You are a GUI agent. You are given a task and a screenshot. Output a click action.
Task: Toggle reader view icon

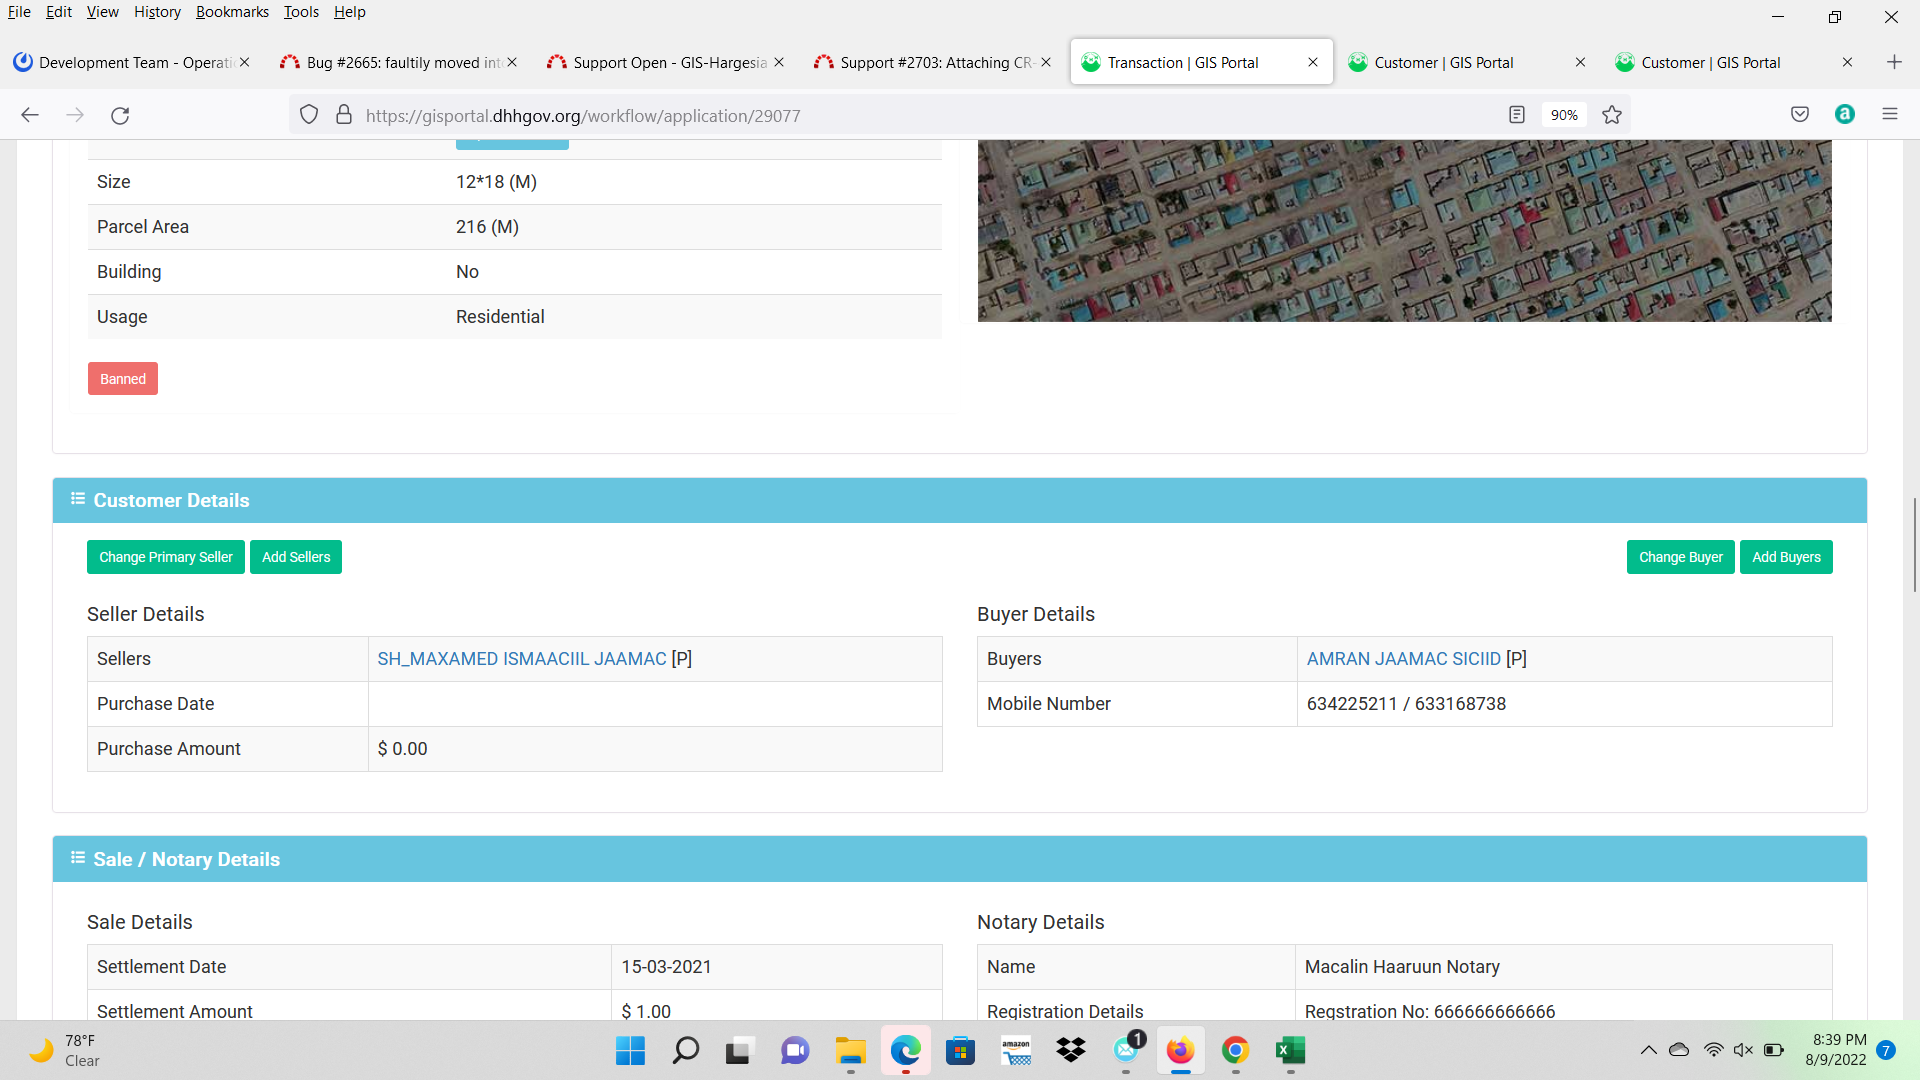click(x=1517, y=115)
